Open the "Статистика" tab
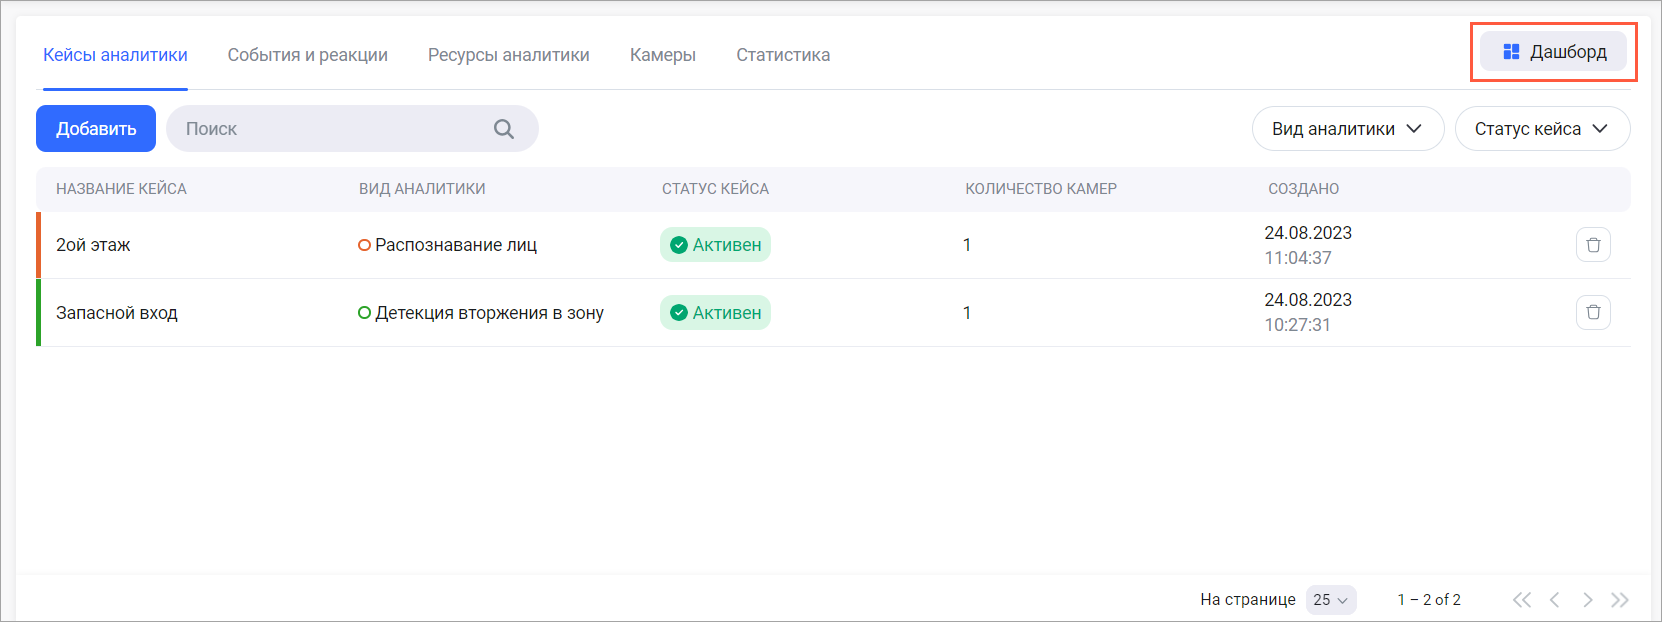The width and height of the screenshot is (1662, 622). click(x=783, y=55)
